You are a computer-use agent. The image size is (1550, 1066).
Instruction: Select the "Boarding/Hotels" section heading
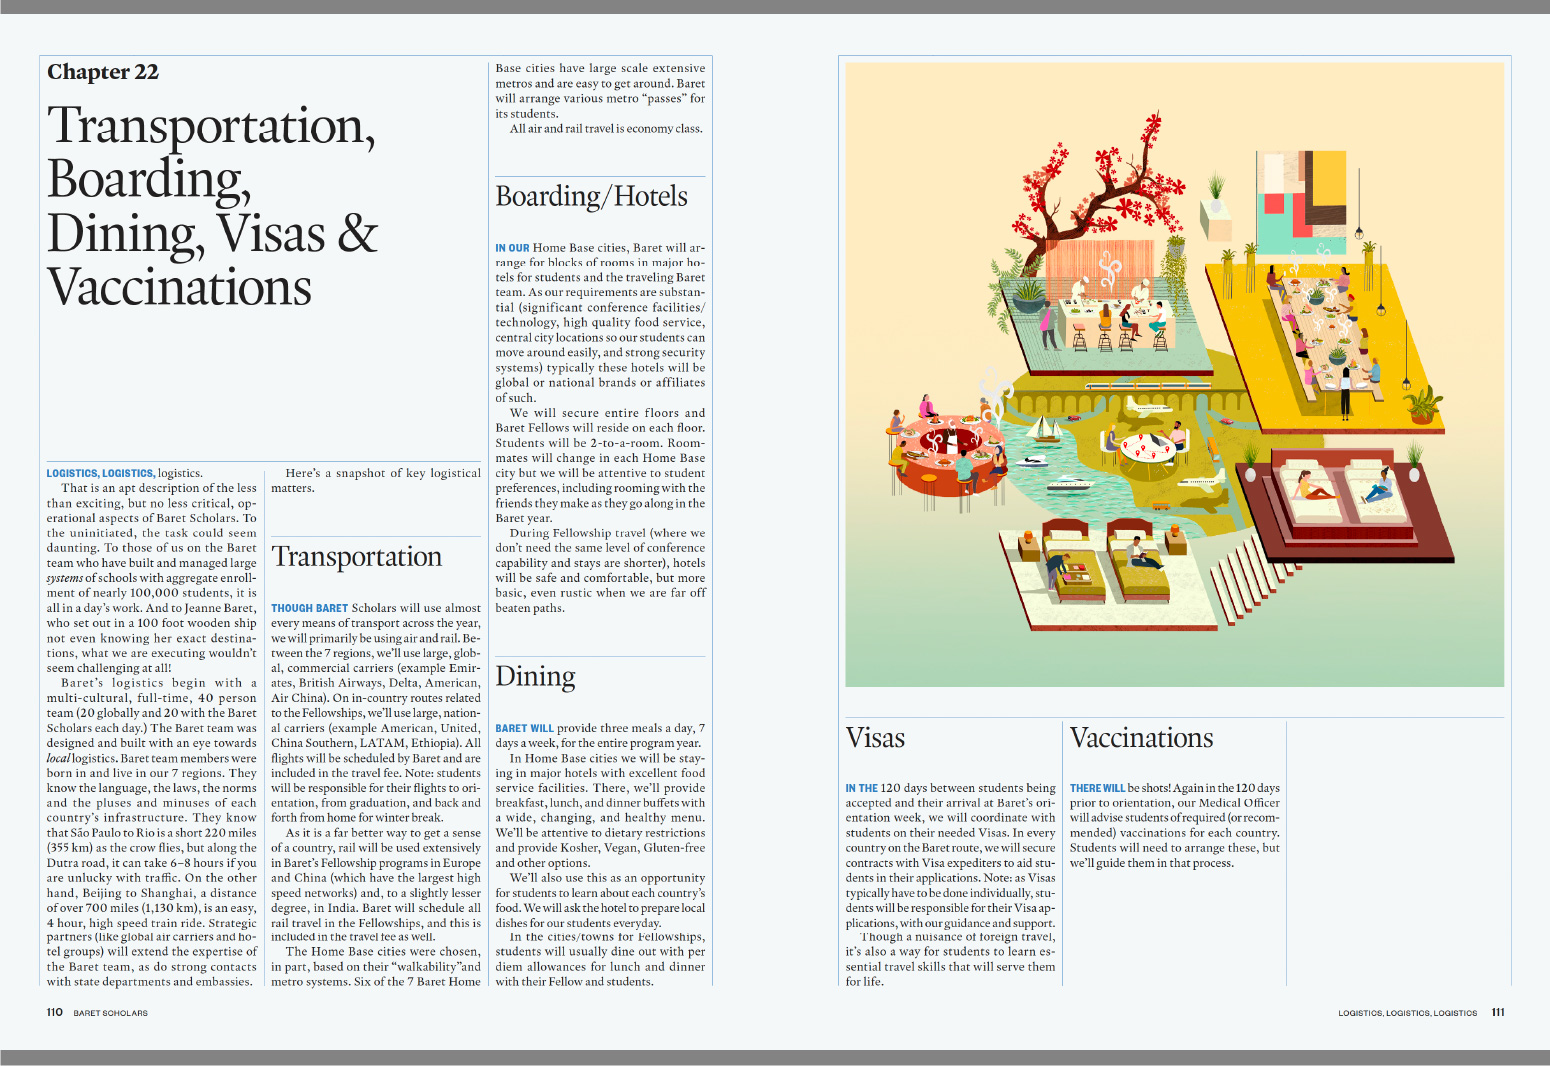(591, 196)
